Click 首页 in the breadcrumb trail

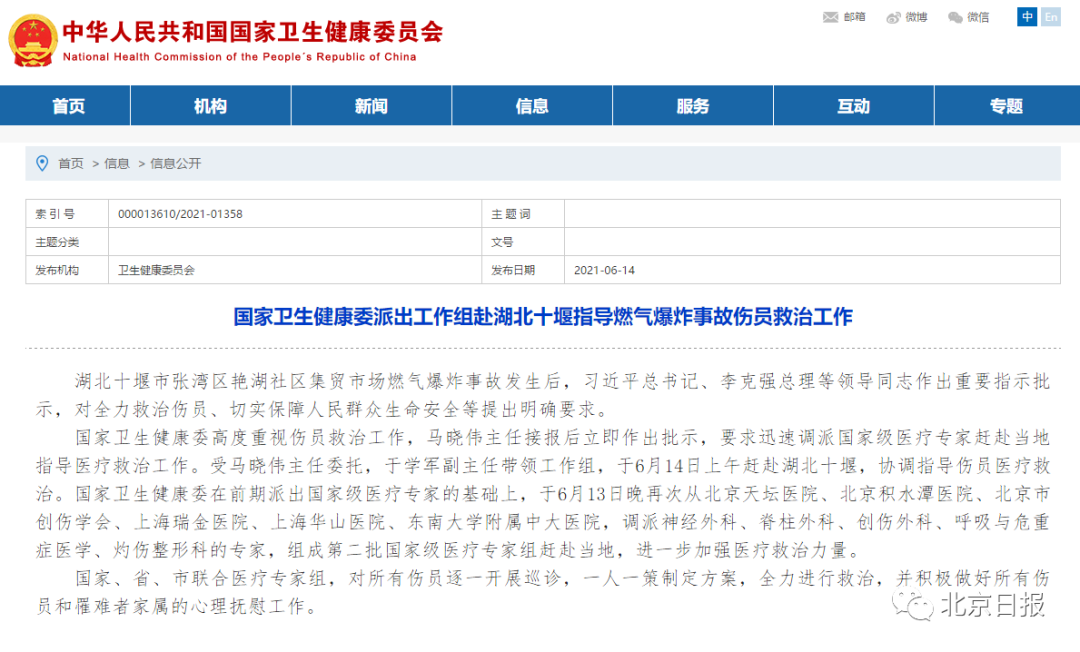(68, 163)
